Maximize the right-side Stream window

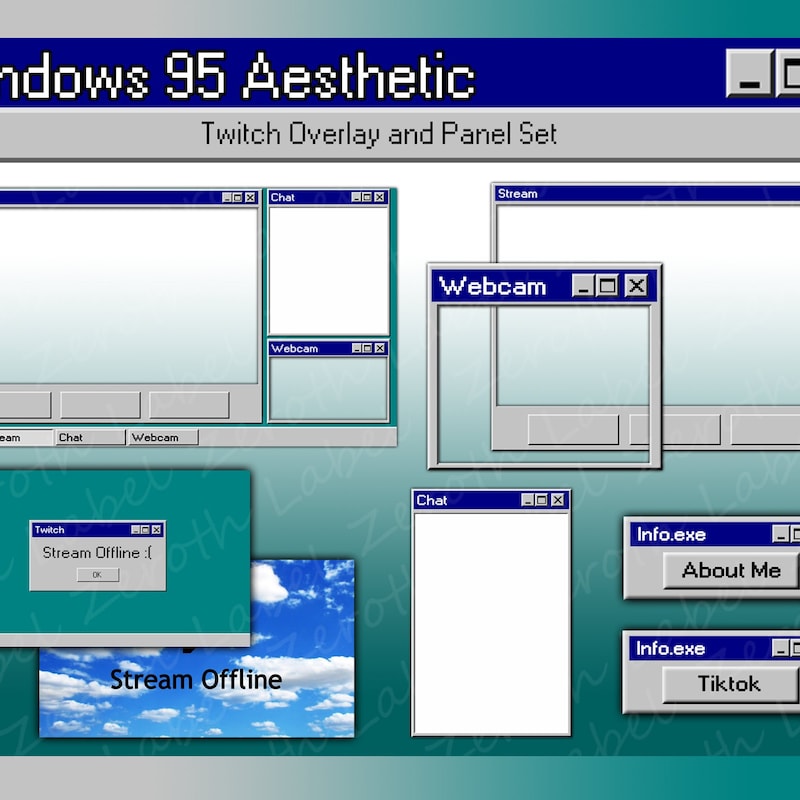(795, 193)
